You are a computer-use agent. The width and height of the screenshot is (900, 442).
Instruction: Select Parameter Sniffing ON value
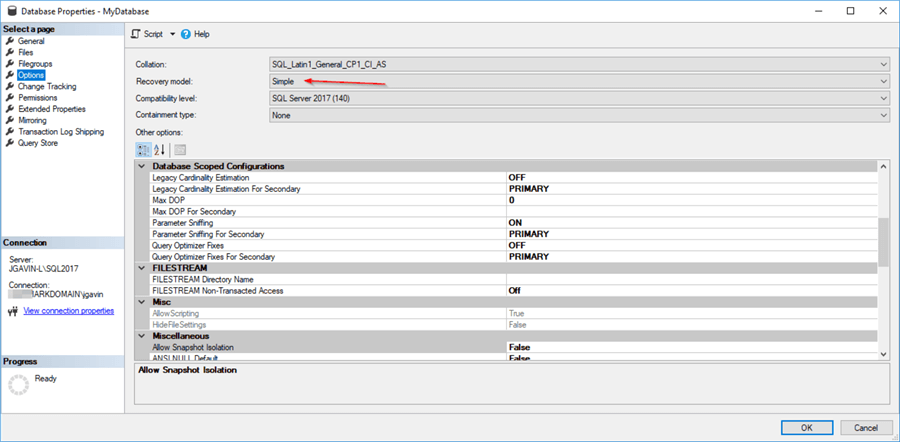pyautogui.click(x=692, y=223)
